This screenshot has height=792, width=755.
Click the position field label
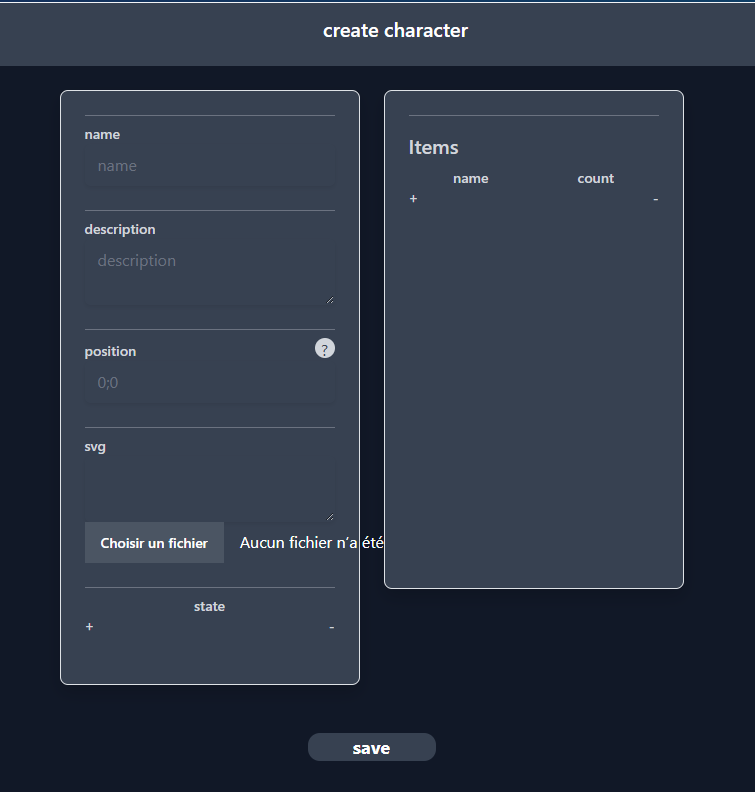click(x=110, y=351)
